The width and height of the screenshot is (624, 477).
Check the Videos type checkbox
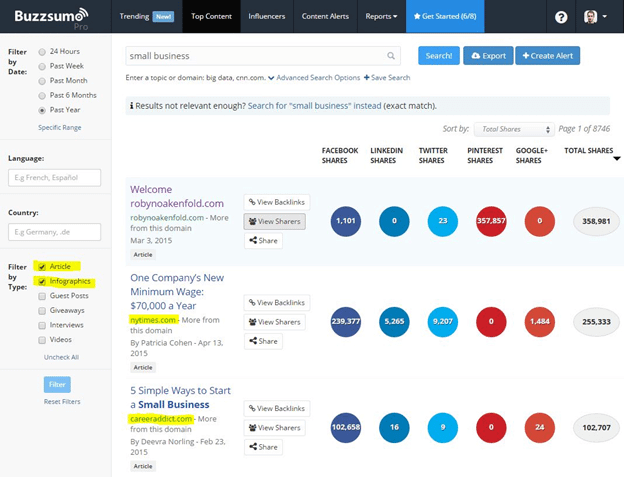[42, 340]
